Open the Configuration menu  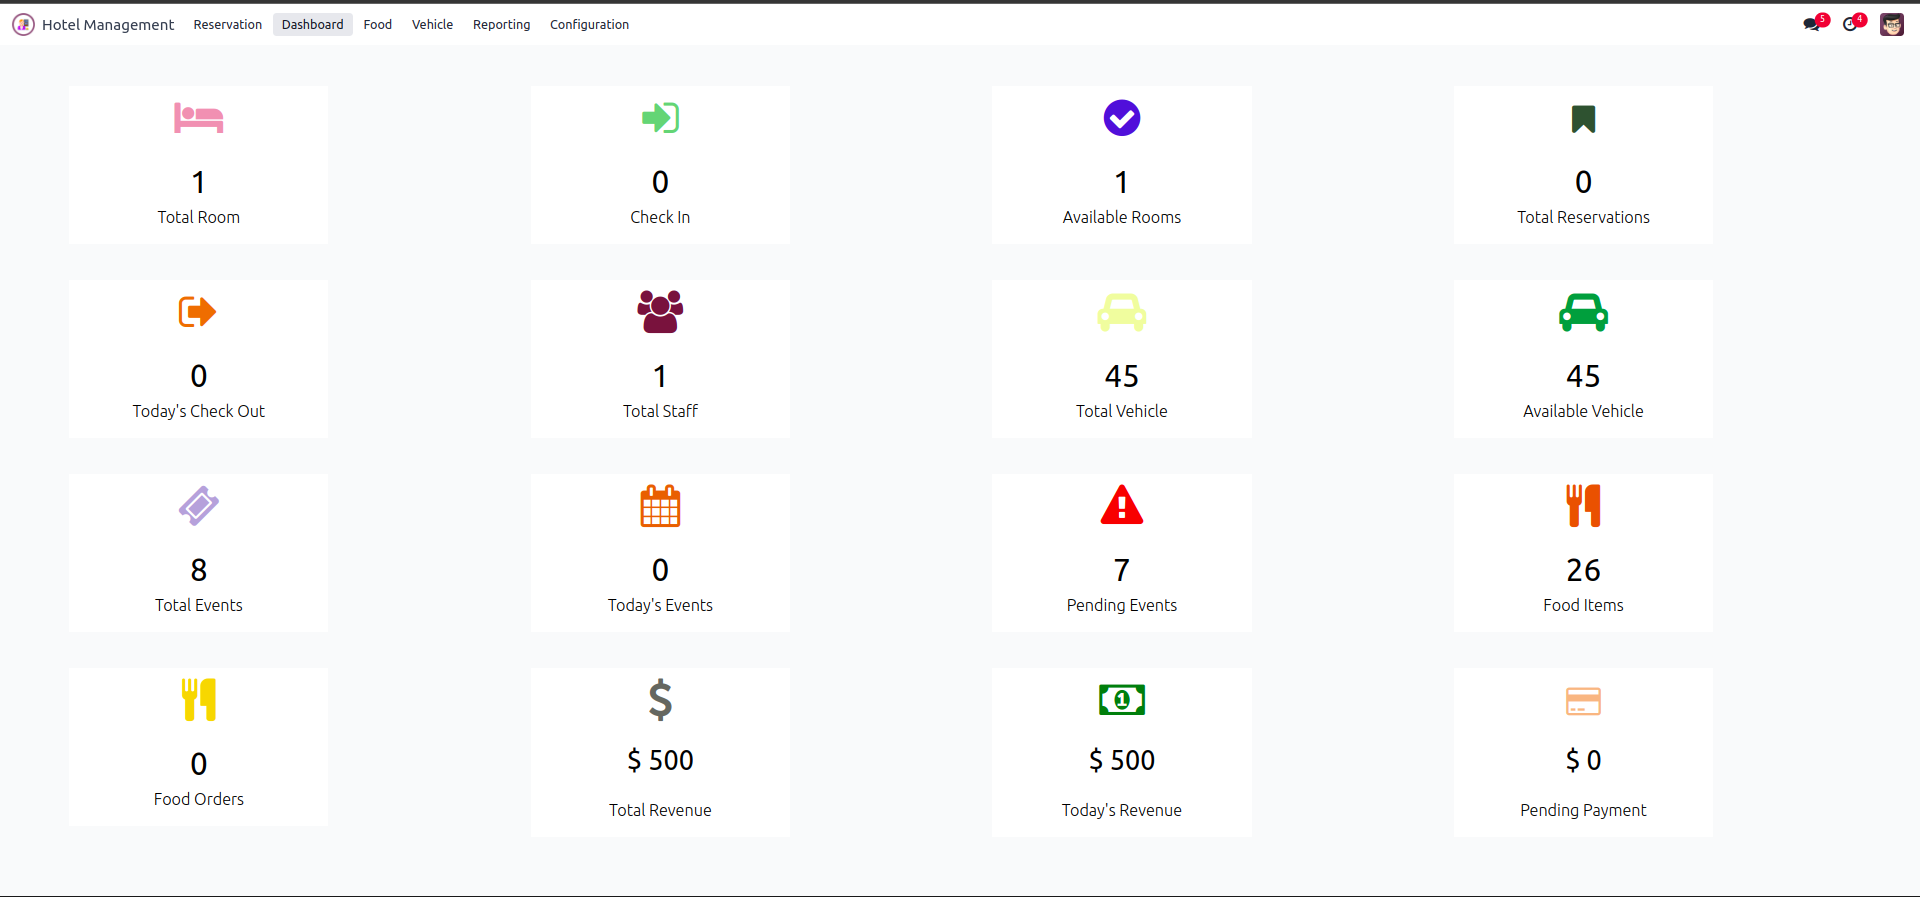(x=589, y=25)
